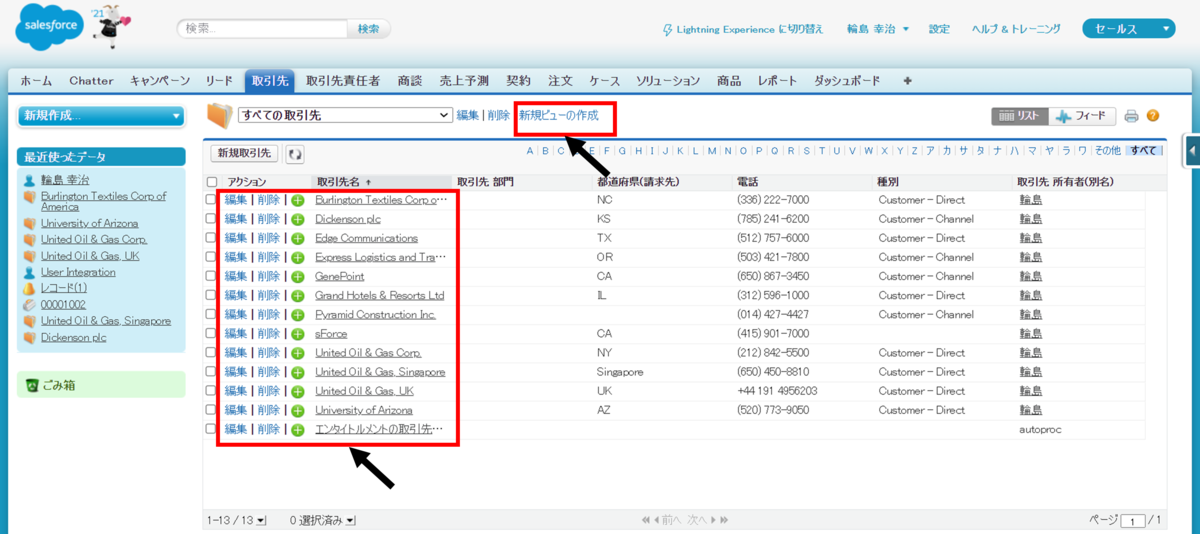Check the Burlington Textiles row checkbox
This screenshot has width=1200, height=534.
[x=211, y=200]
